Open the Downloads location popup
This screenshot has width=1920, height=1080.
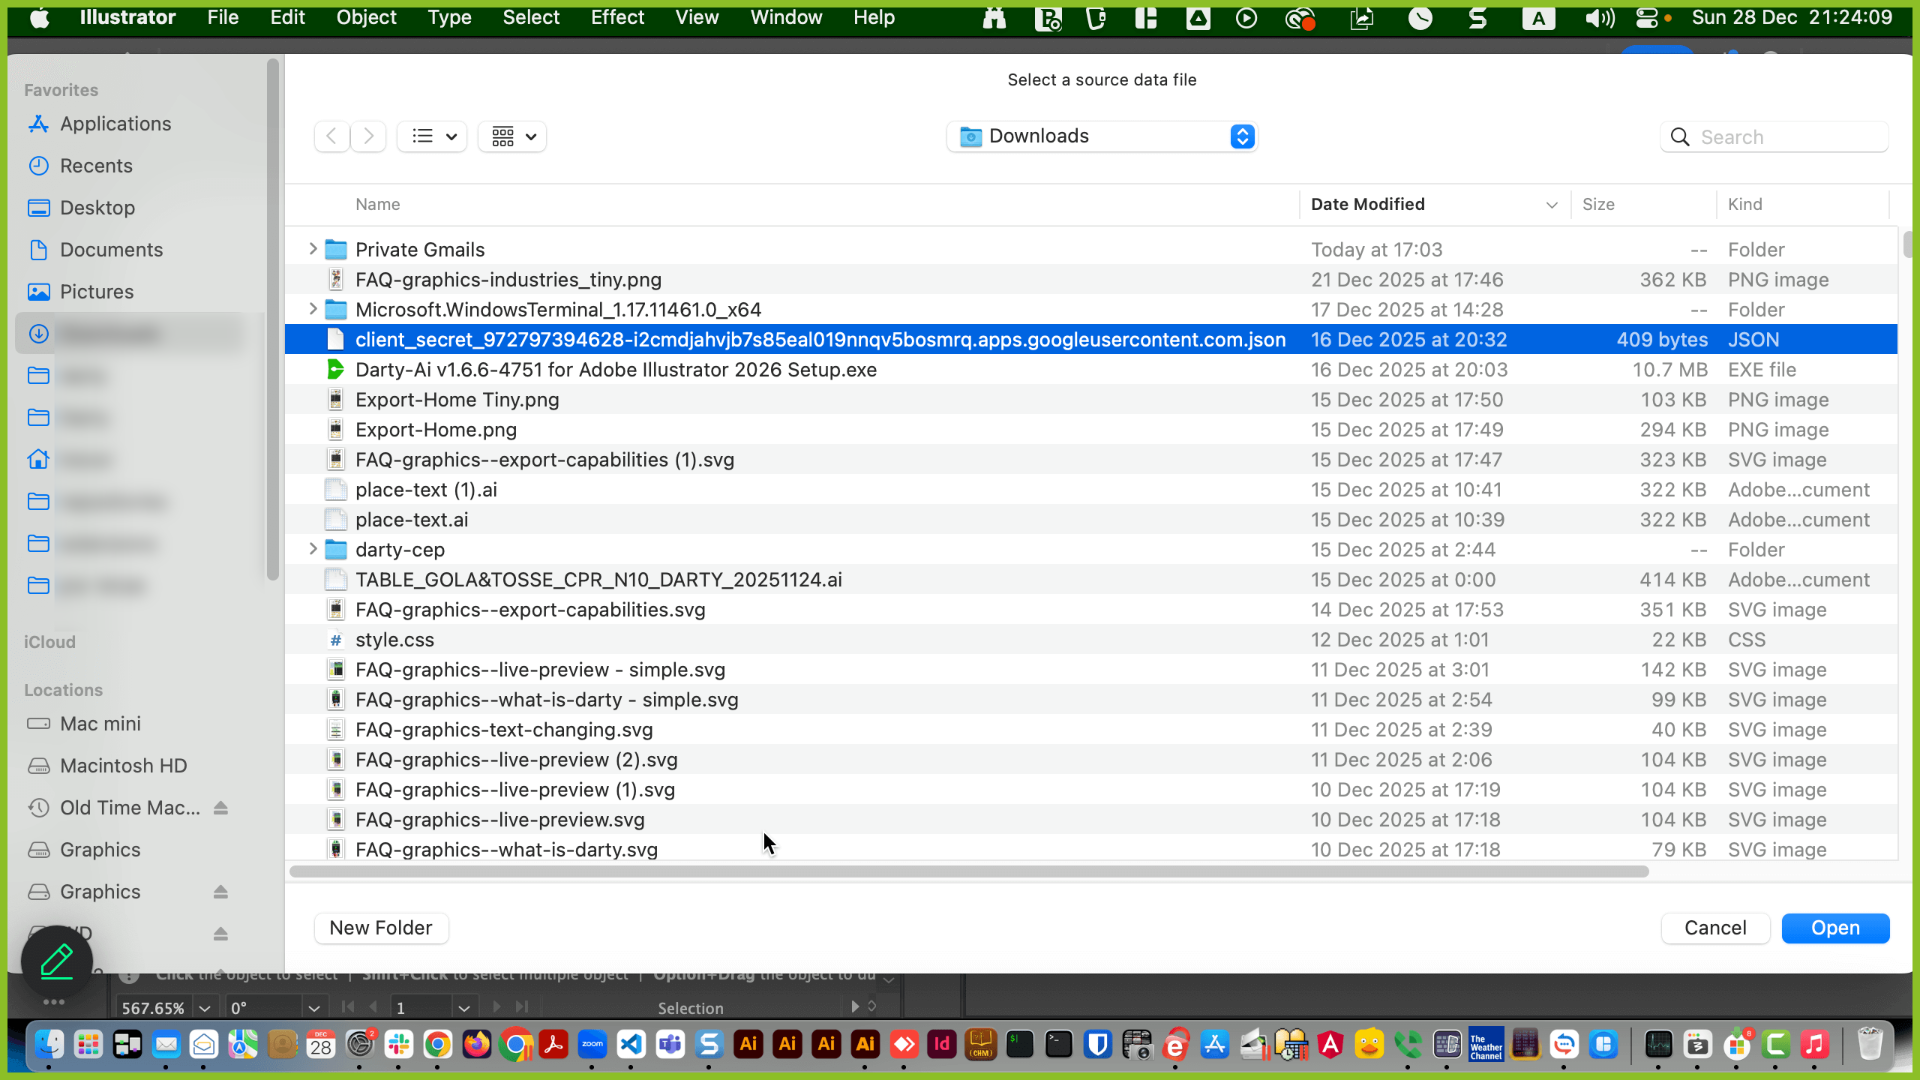click(1102, 136)
